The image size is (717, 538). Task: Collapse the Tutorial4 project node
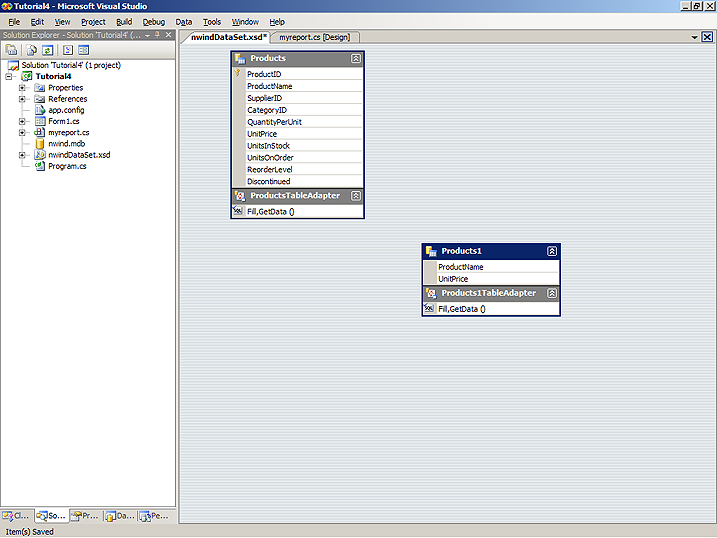(9, 76)
